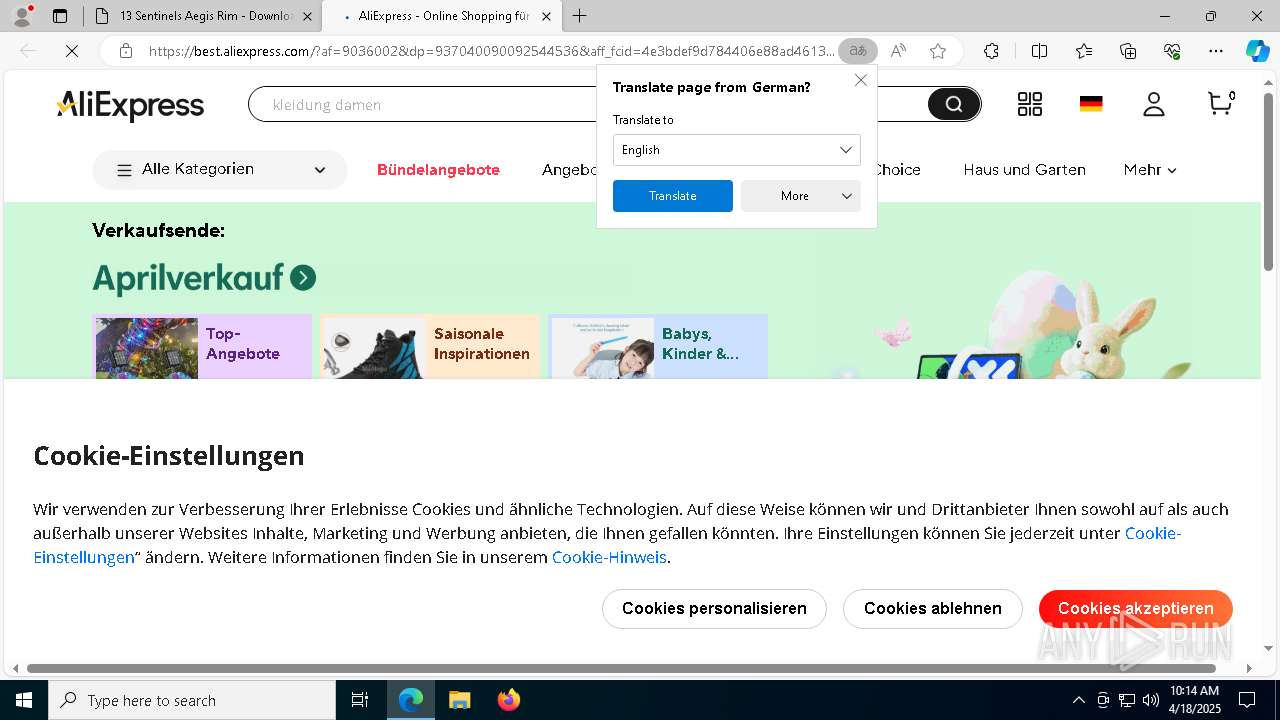Open the shopping cart icon
1280x720 pixels.
coord(1221,103)
